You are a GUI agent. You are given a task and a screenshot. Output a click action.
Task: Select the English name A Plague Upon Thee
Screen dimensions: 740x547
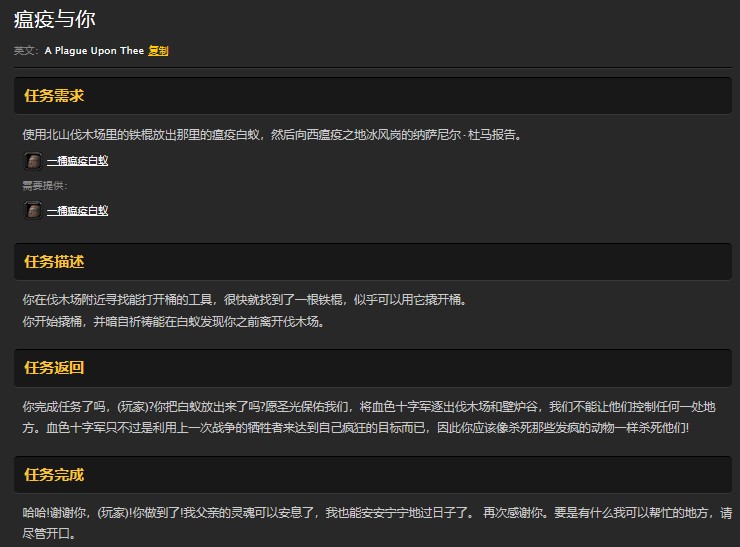(x=94, y=51)
